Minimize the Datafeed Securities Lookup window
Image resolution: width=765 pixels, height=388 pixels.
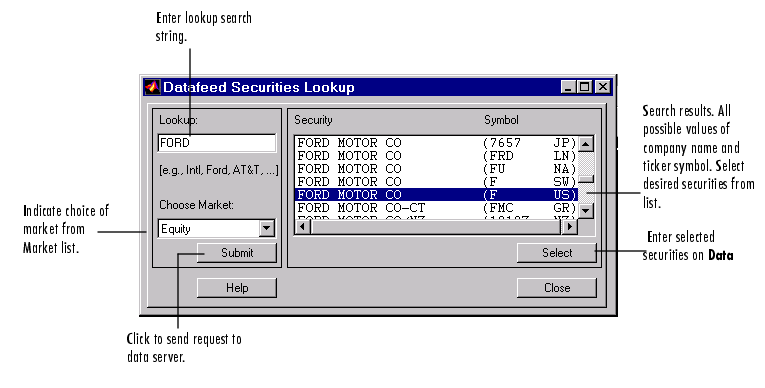(567, 87)
